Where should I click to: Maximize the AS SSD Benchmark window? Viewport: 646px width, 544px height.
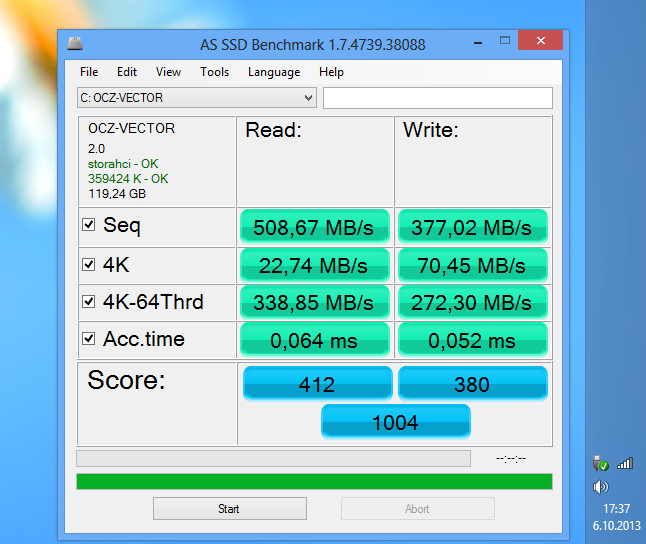505,40
